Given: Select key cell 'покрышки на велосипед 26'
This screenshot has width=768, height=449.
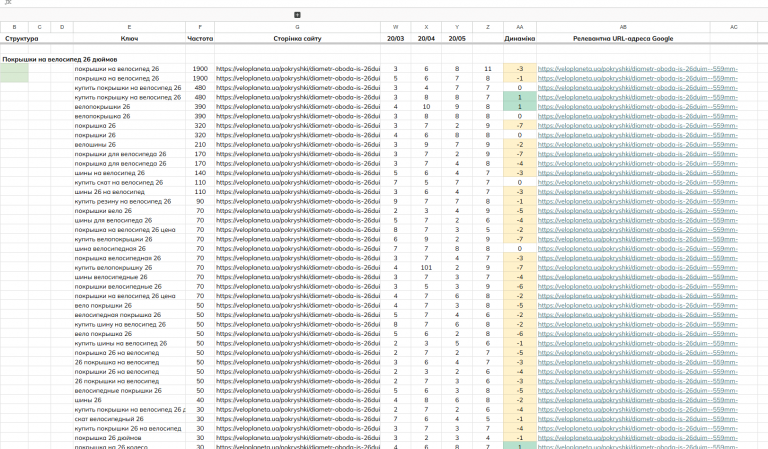Looking at the screenshot, I should point(129,69).
